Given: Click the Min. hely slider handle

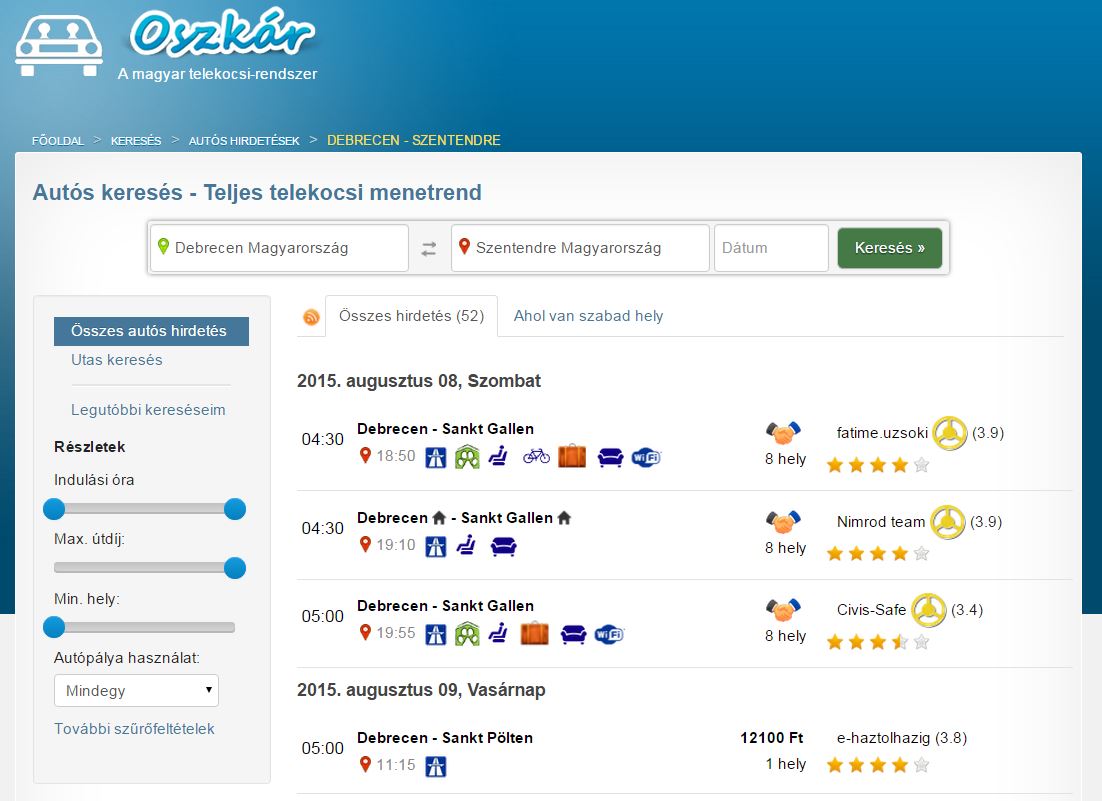Looking at the screenshot, I should click(x=54, y=627).
